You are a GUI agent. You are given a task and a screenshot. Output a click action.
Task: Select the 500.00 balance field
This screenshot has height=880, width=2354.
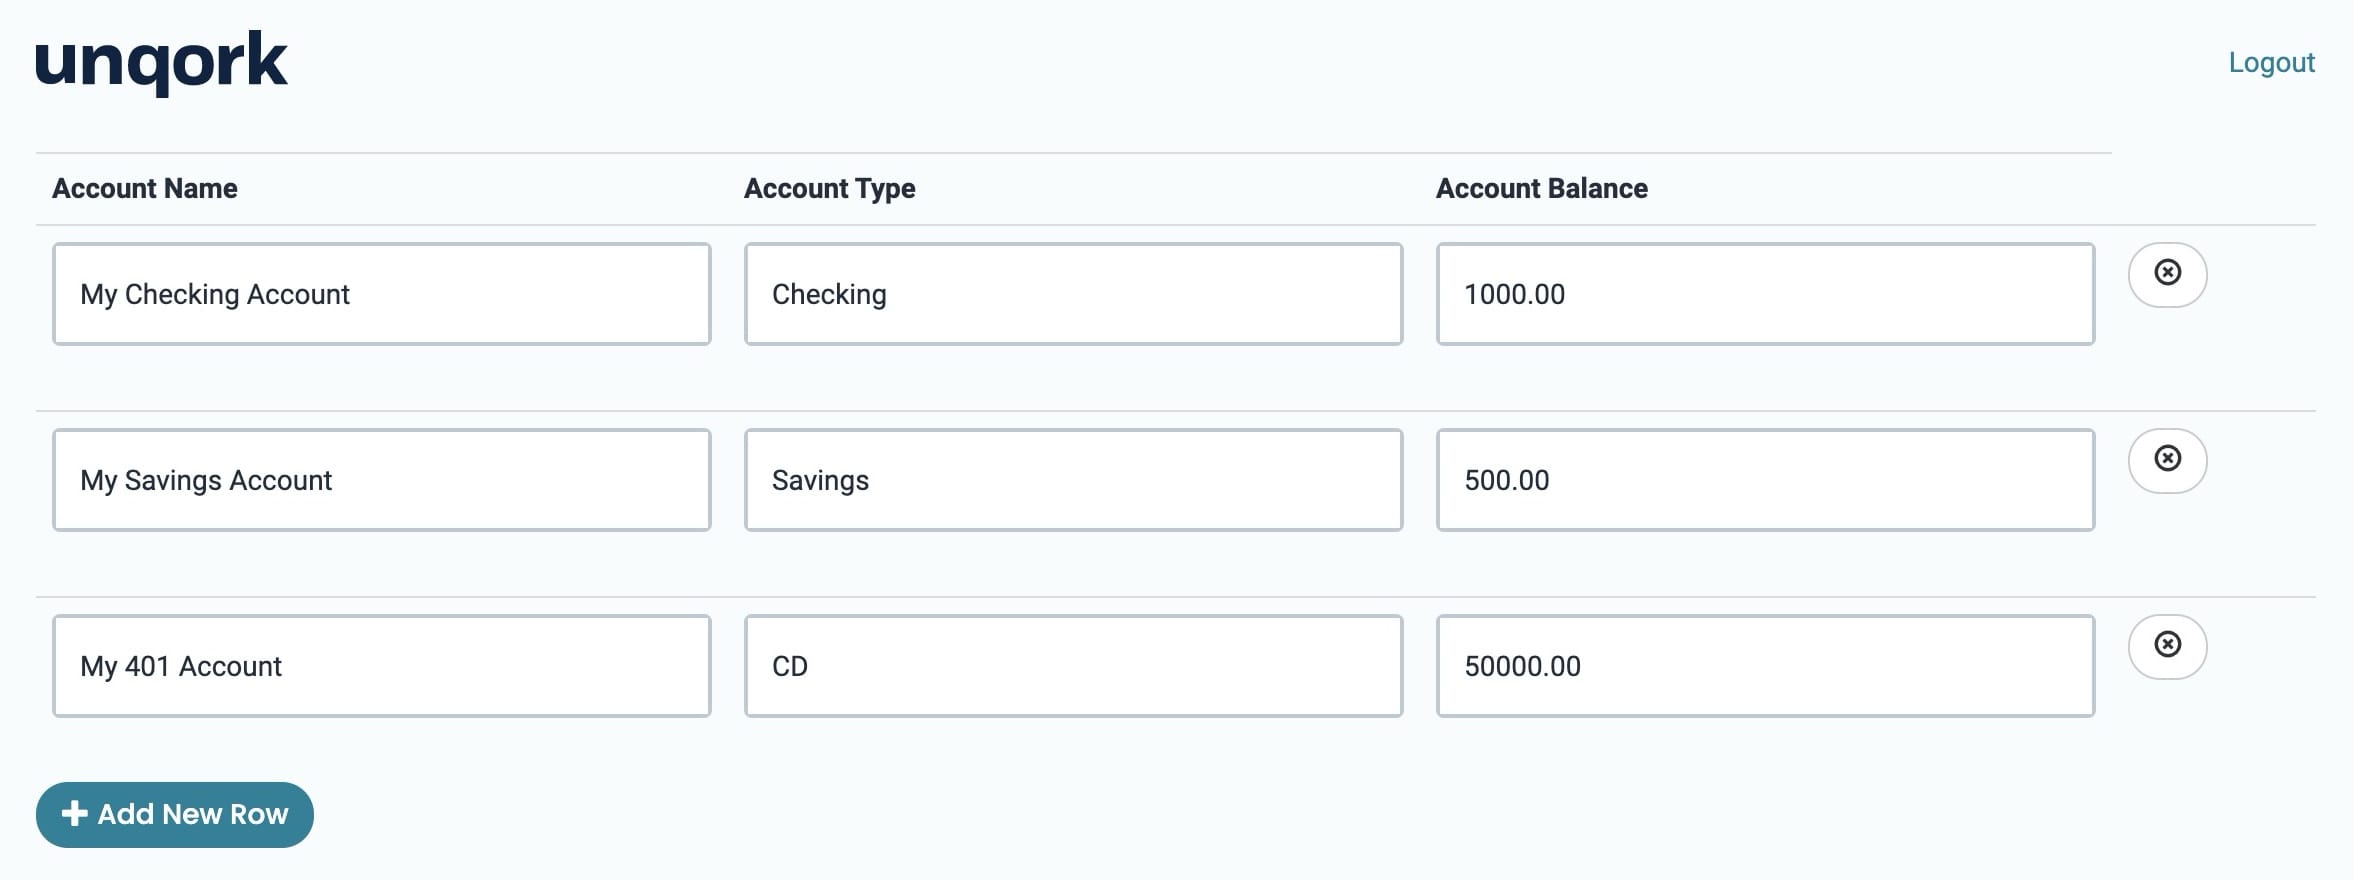point(1766,480)
